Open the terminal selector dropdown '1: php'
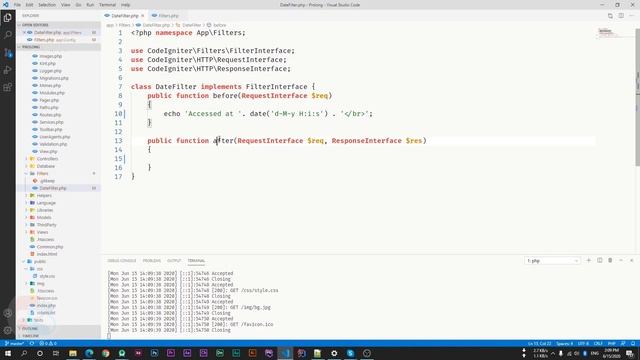The height and width of the screenshot is (360, 640). point(552,260)
